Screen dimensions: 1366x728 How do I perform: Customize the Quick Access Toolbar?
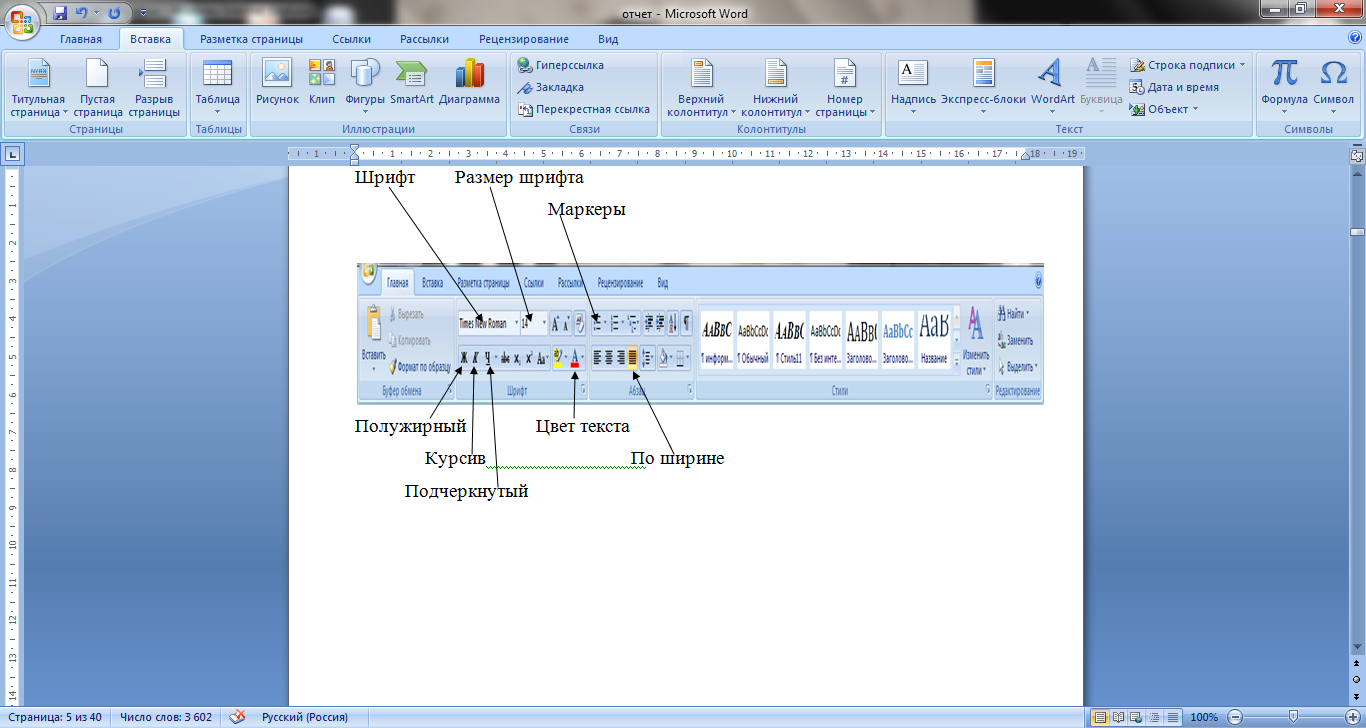point(143,14)
